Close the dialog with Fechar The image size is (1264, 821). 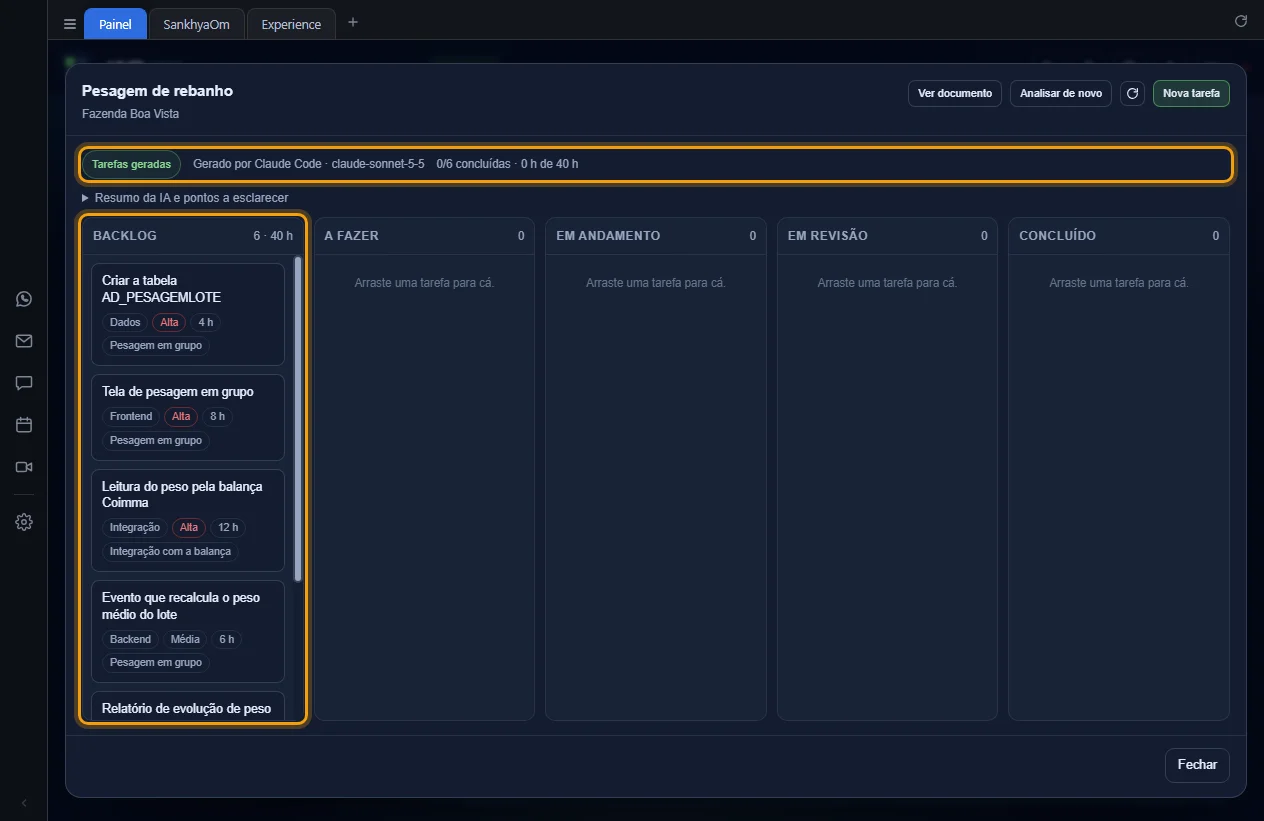pyautogui.click(x=1197, y=765)
